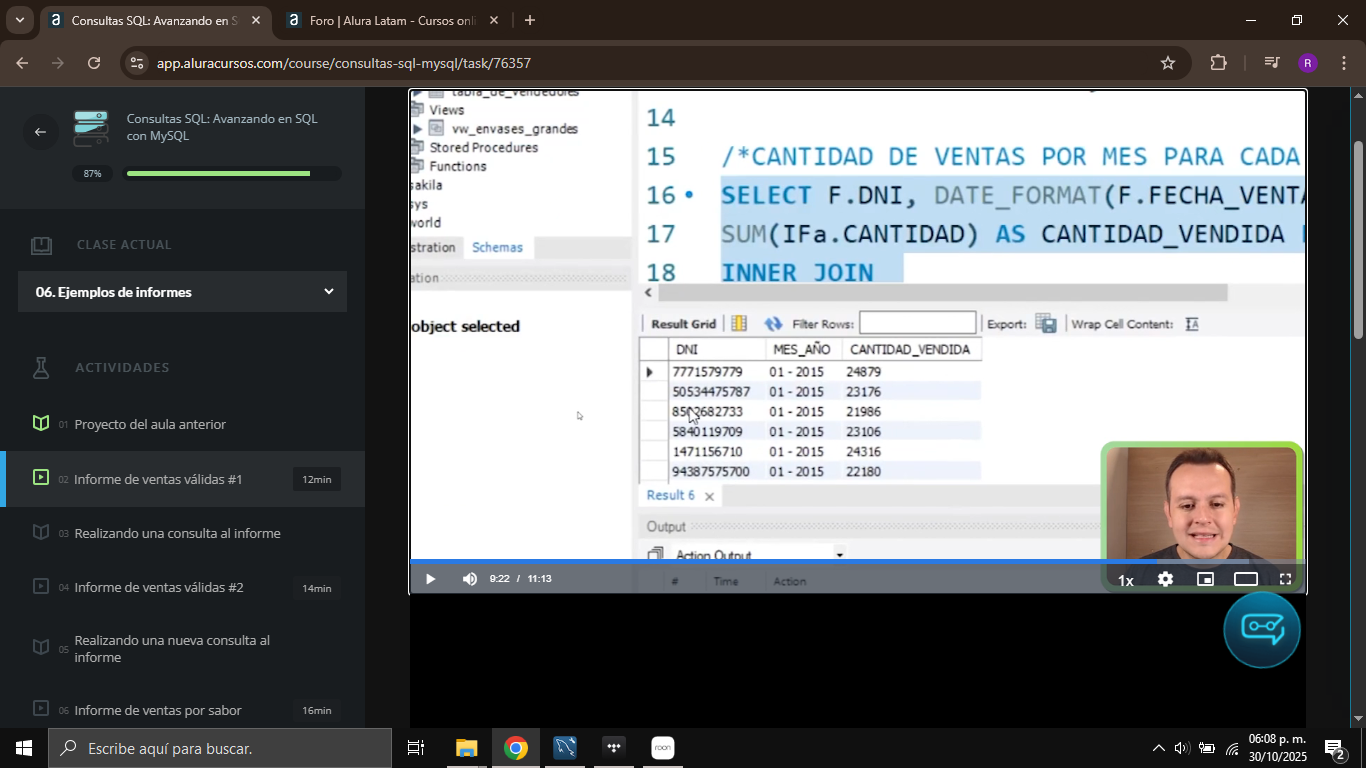Viewport: 1366px width, 768px height.
Task: Select the Schemas tab in Workbench
Action: 498,247
